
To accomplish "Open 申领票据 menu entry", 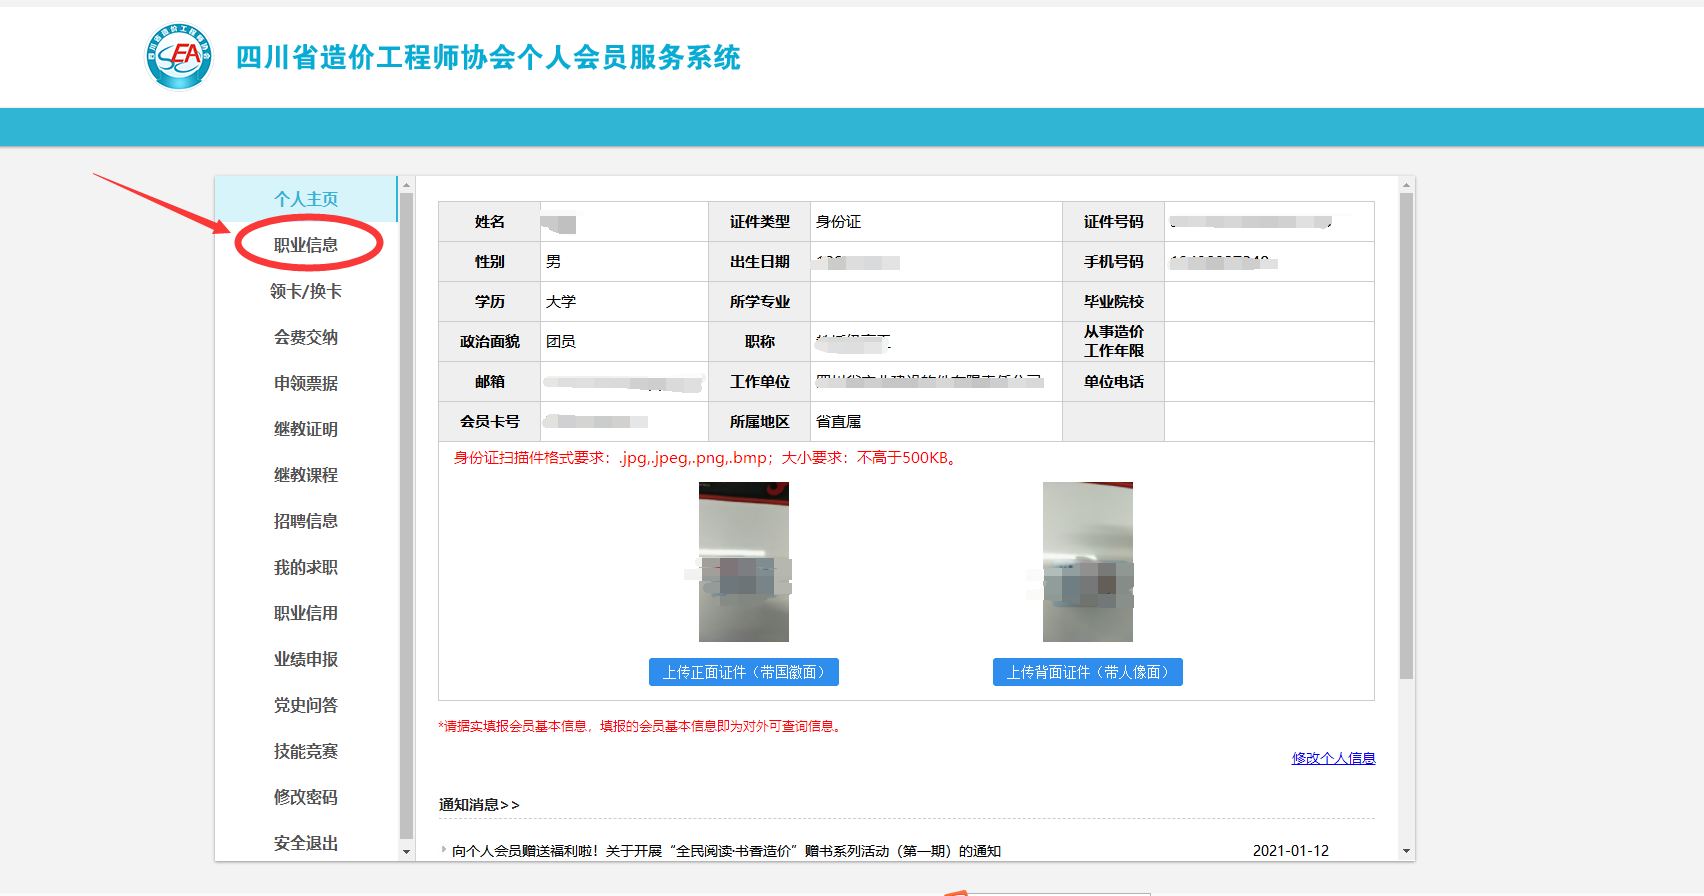I will coord(306,383).
